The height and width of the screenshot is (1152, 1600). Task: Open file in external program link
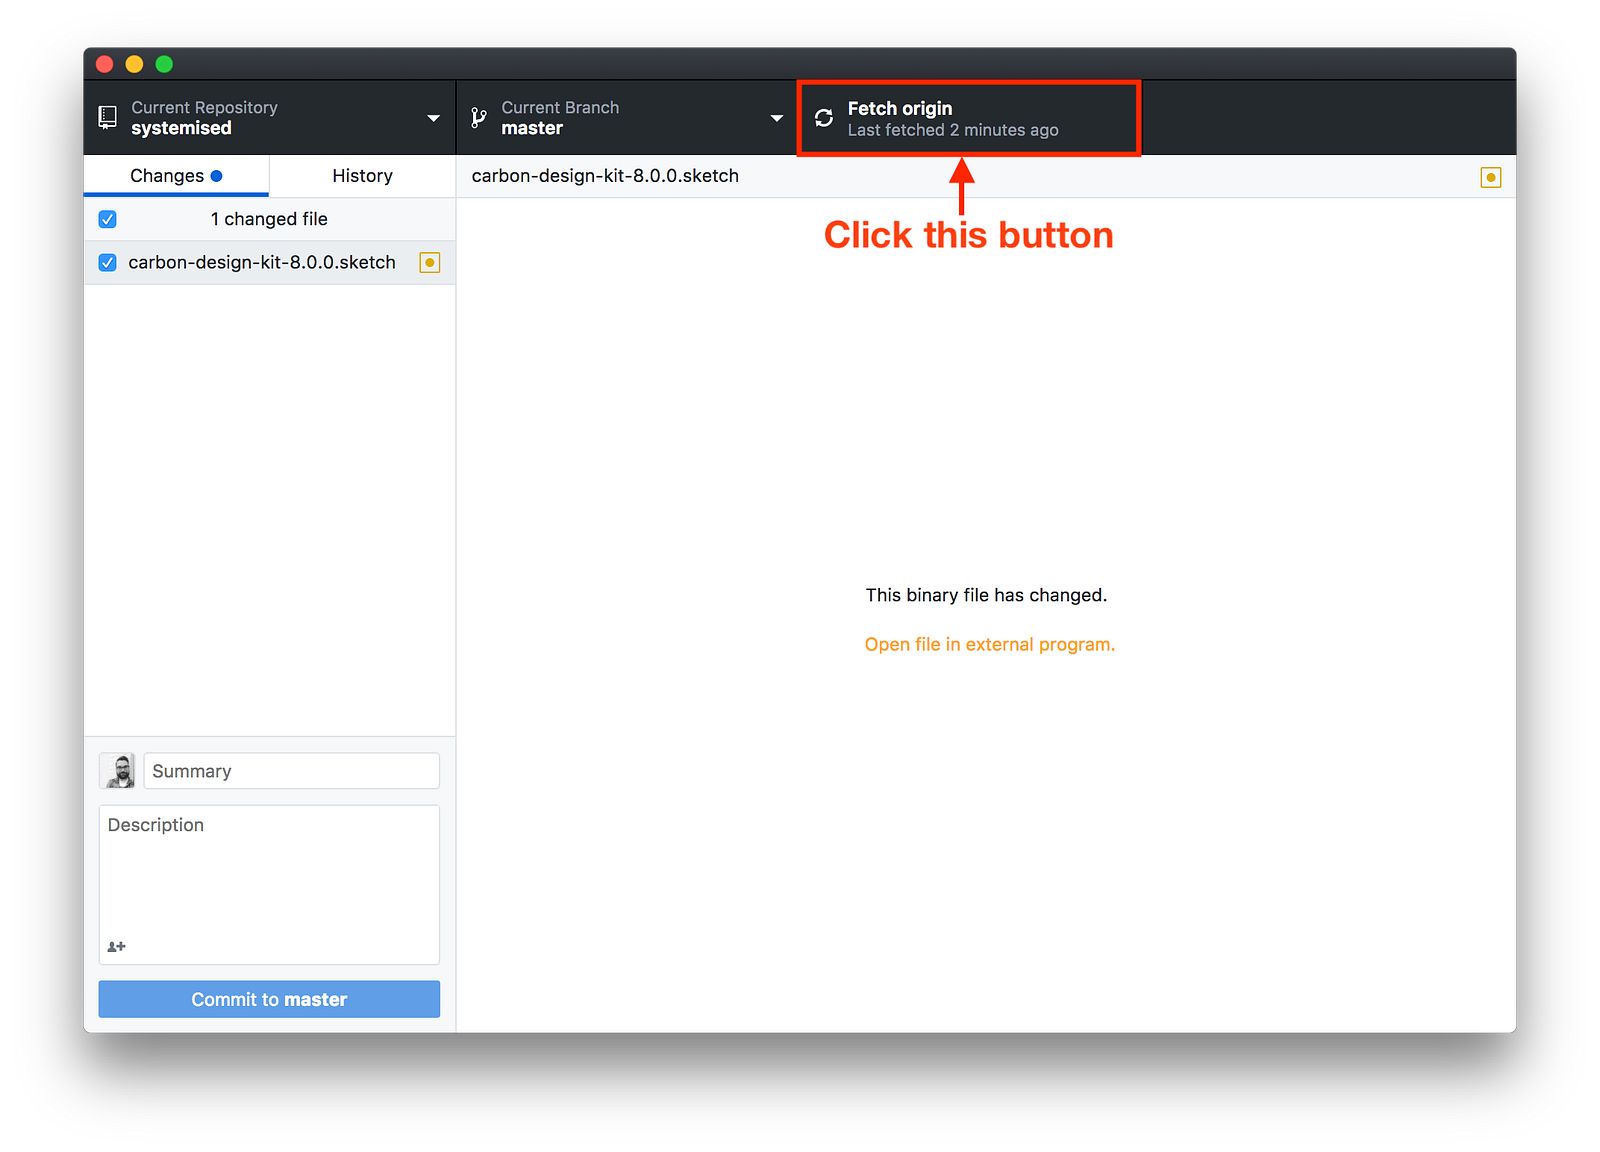tap(990, 645)
